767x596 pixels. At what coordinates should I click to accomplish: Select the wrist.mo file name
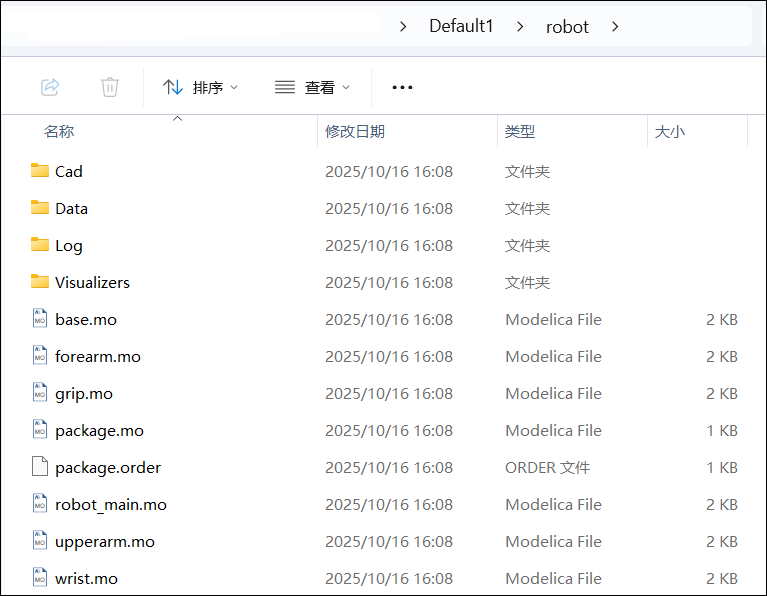click(86, 578)
